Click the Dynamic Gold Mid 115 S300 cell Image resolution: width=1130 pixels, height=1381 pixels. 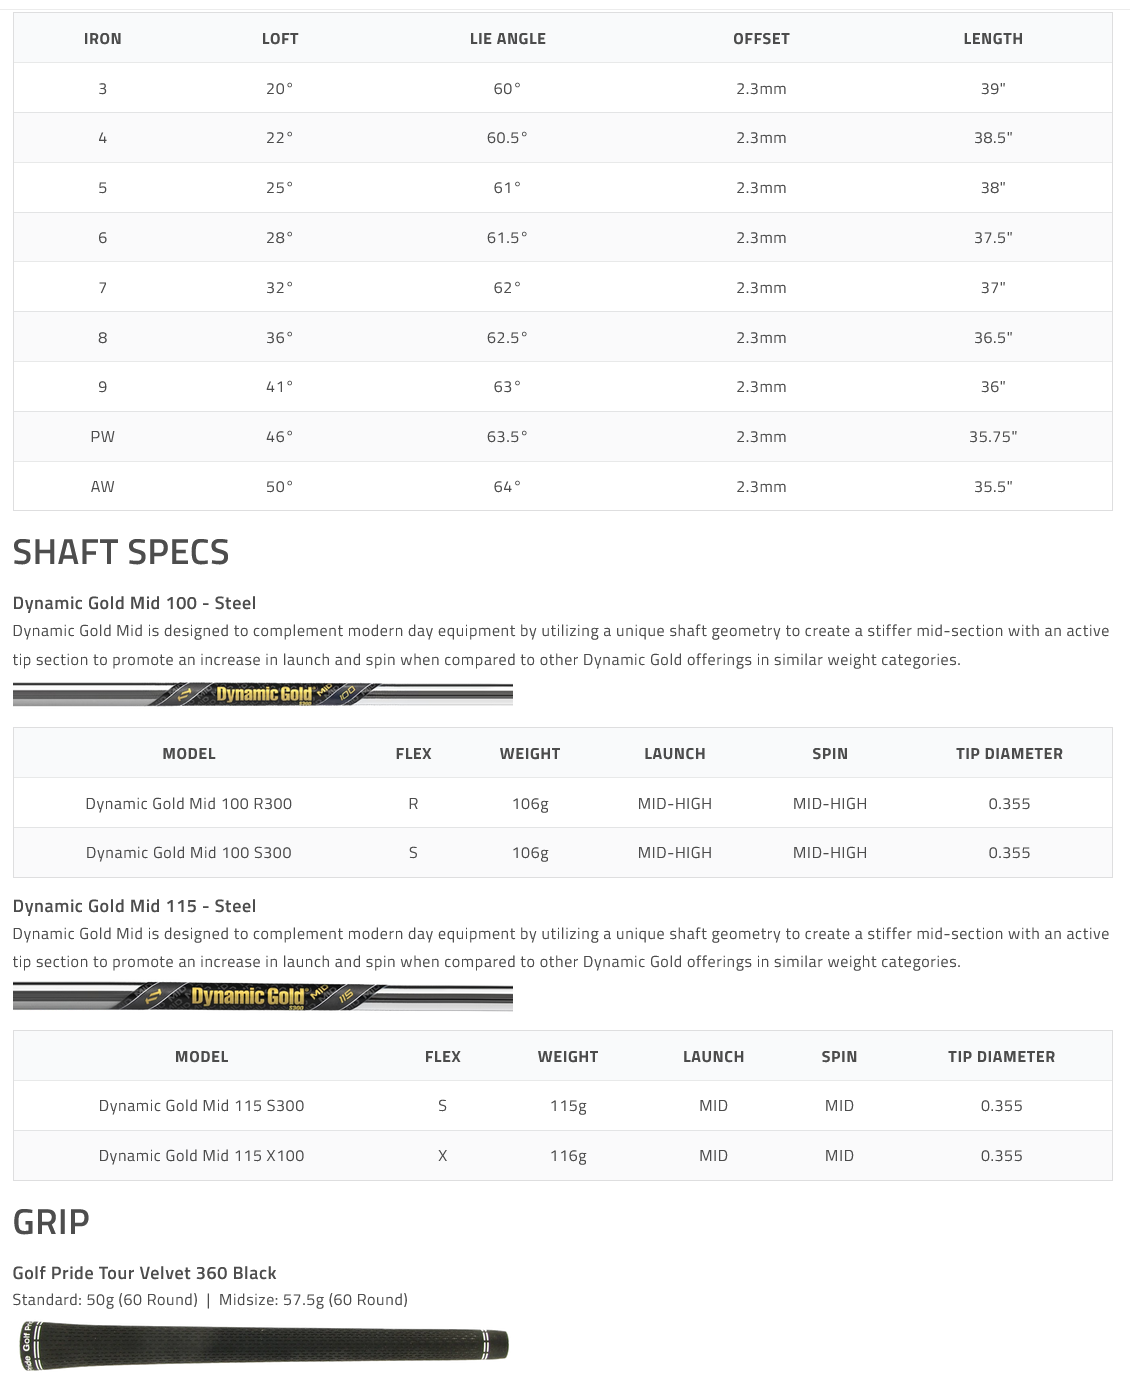point(201,1106)
